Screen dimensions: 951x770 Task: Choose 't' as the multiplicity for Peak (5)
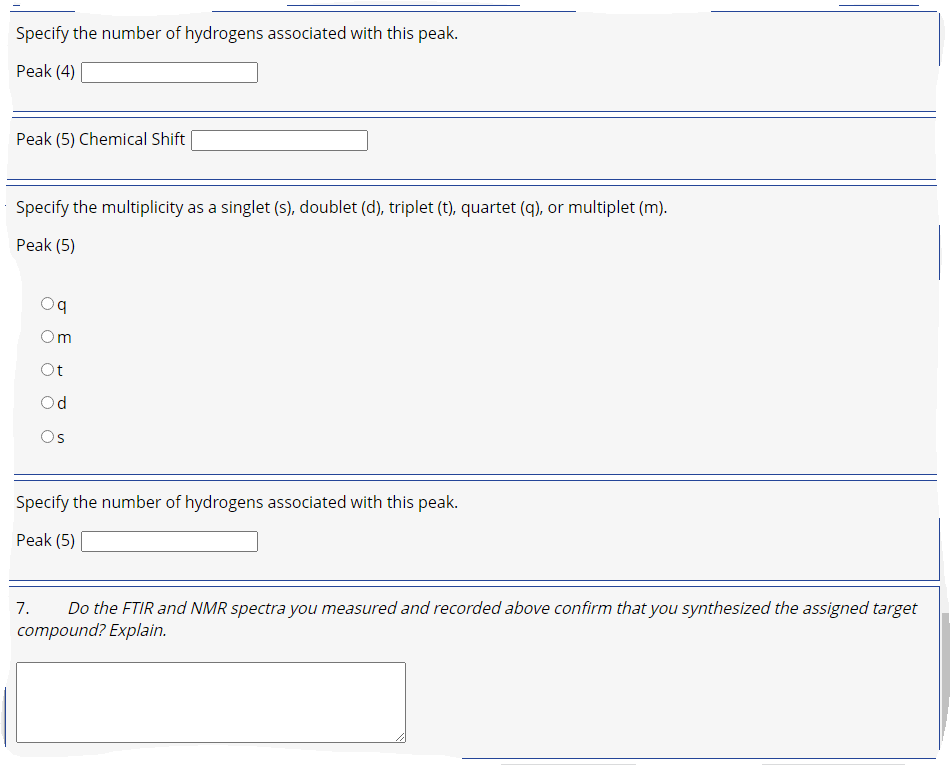pos(47,369)
